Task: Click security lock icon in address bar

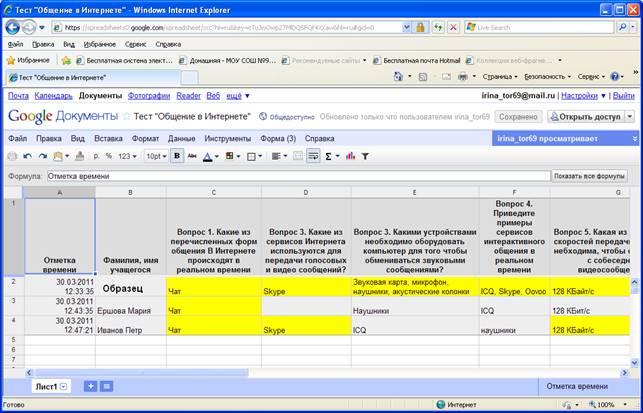Action: [x=420, y=27]
